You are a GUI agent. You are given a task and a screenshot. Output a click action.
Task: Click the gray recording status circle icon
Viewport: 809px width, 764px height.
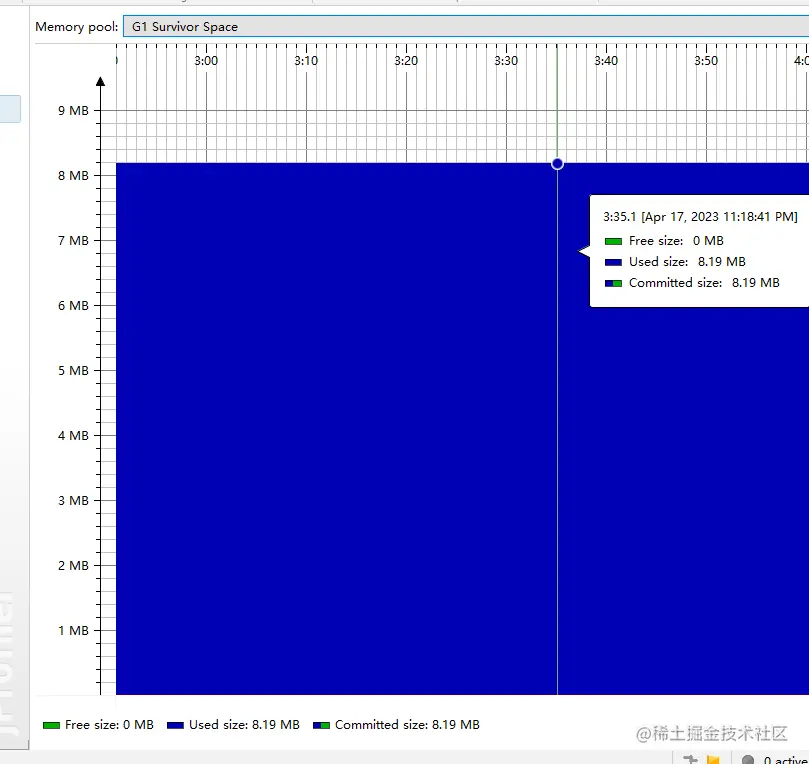747,760
